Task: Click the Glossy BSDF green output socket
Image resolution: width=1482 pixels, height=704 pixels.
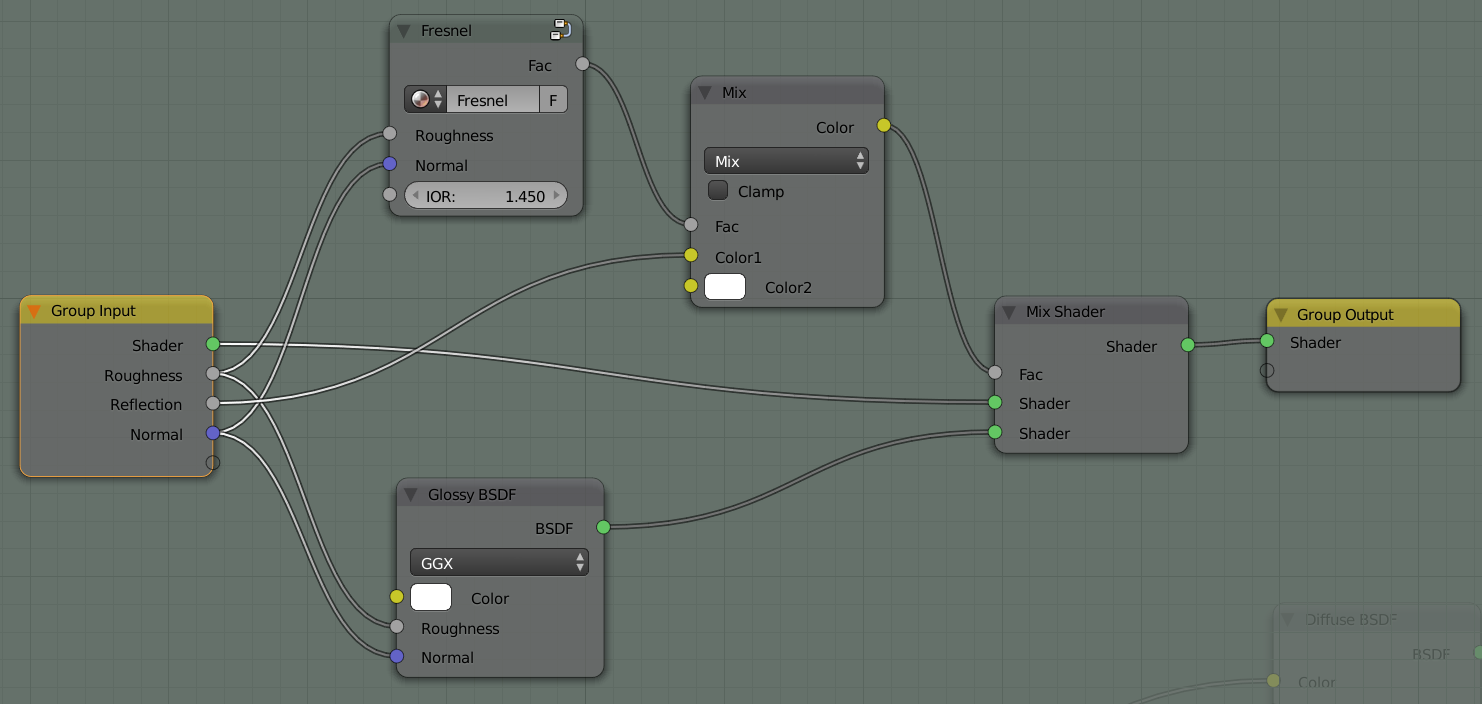Action: click(x=603, y=526)
